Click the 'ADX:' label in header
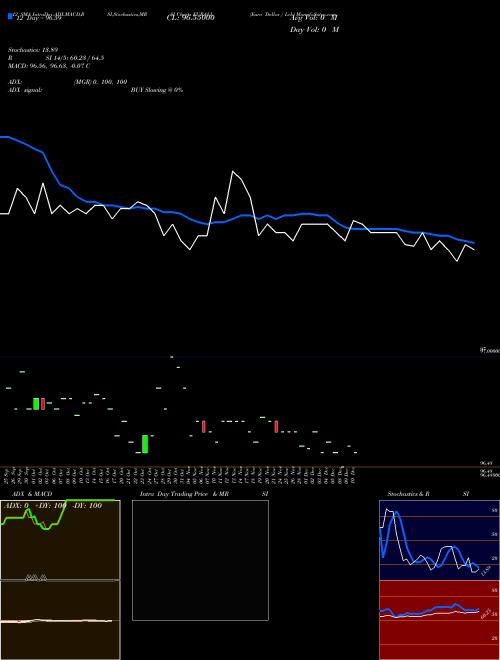 click(15, 82)
